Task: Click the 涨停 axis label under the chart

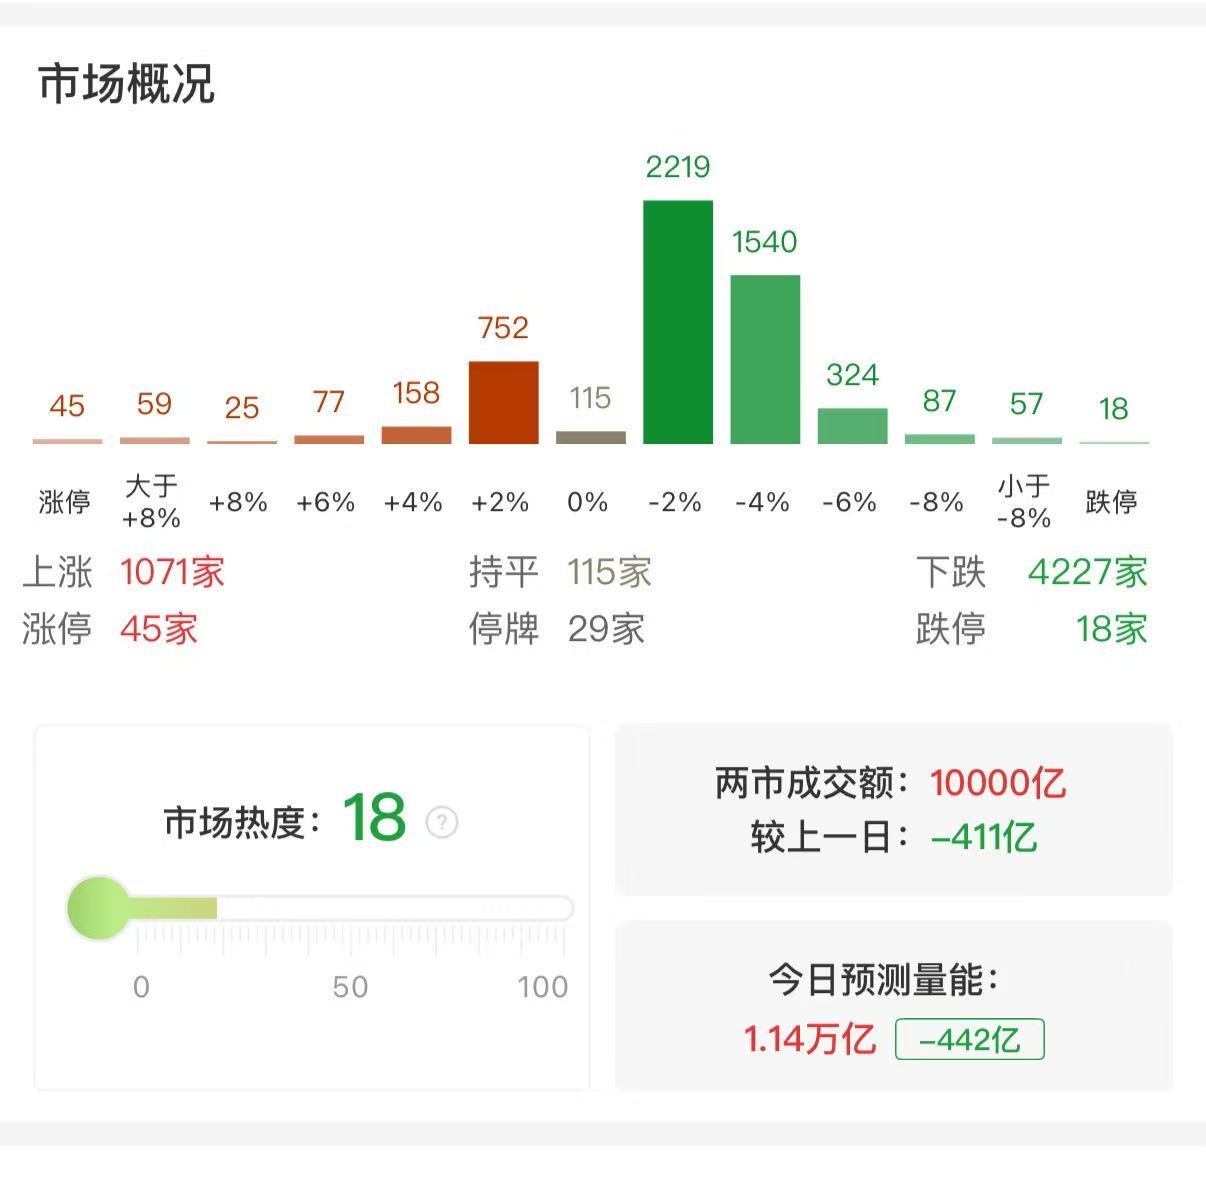Action: pyautogui.click(x=65, y=501)
